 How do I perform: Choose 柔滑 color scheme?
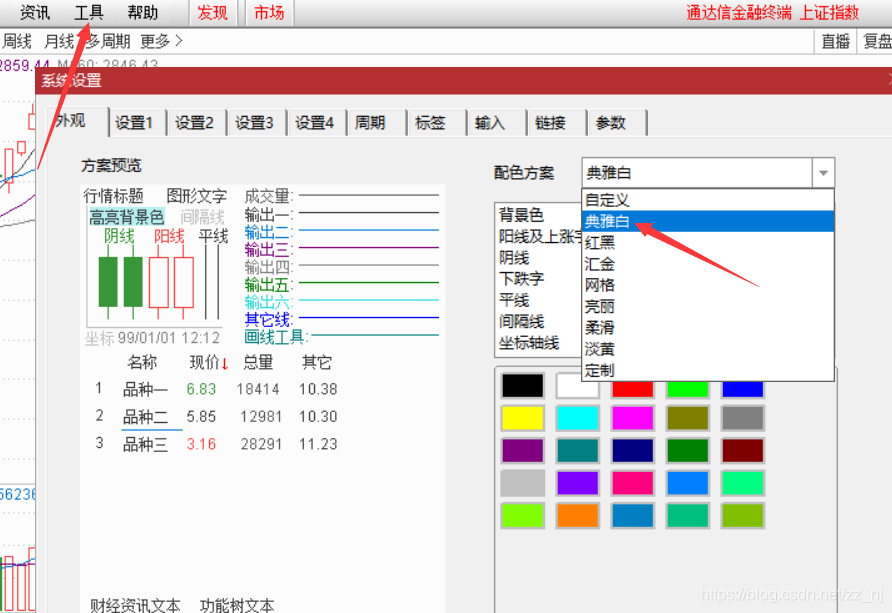pyautogui.click(x=708, y=328)
